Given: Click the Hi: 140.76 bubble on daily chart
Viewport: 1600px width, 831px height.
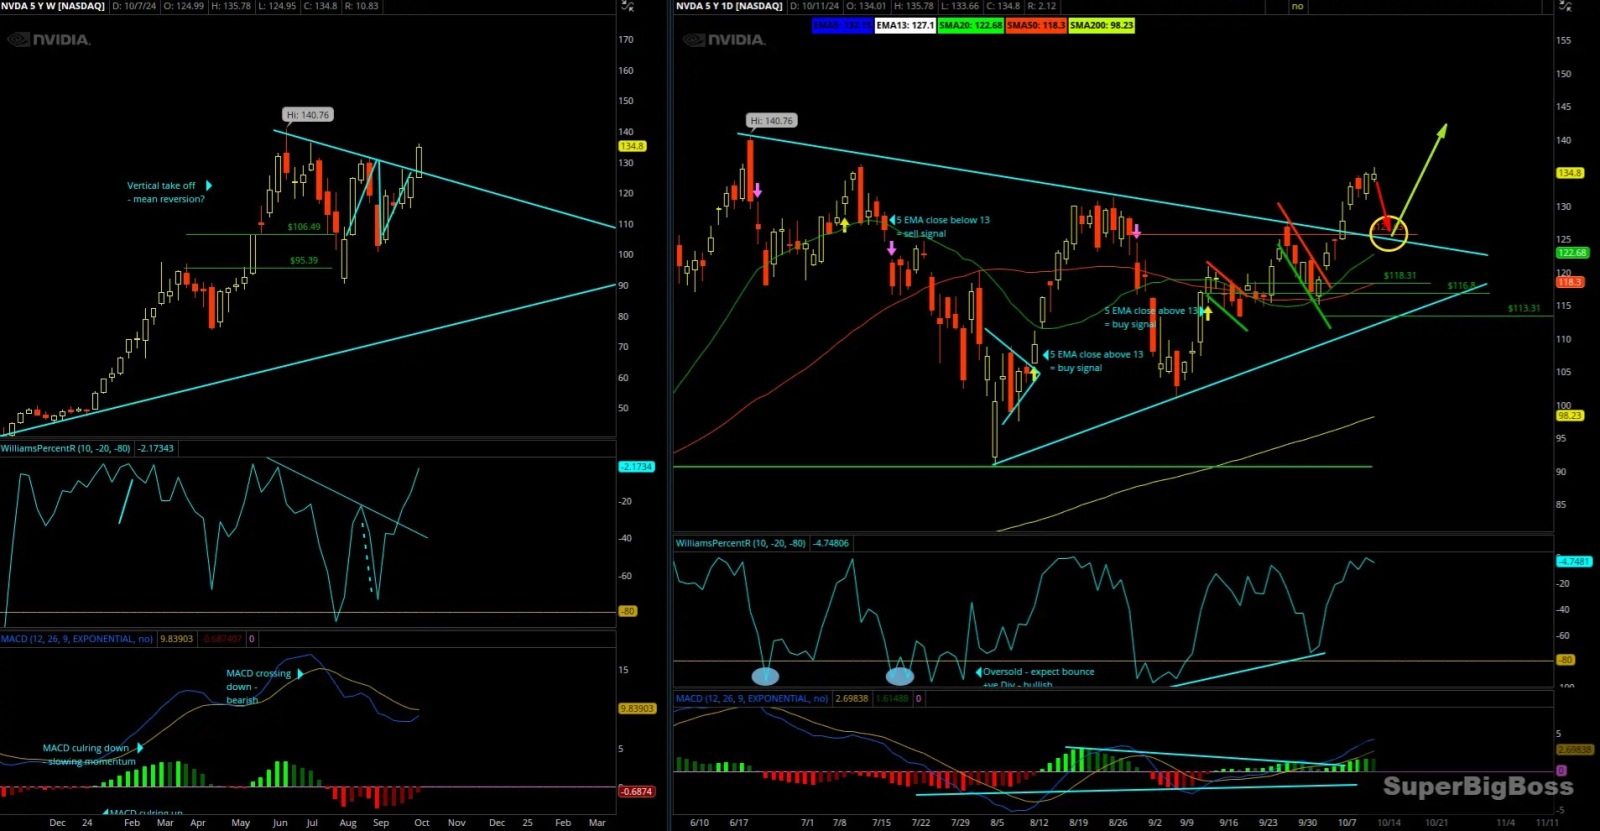Looking at the screenshot, I should pyautogui.click(x=771, y=121).
